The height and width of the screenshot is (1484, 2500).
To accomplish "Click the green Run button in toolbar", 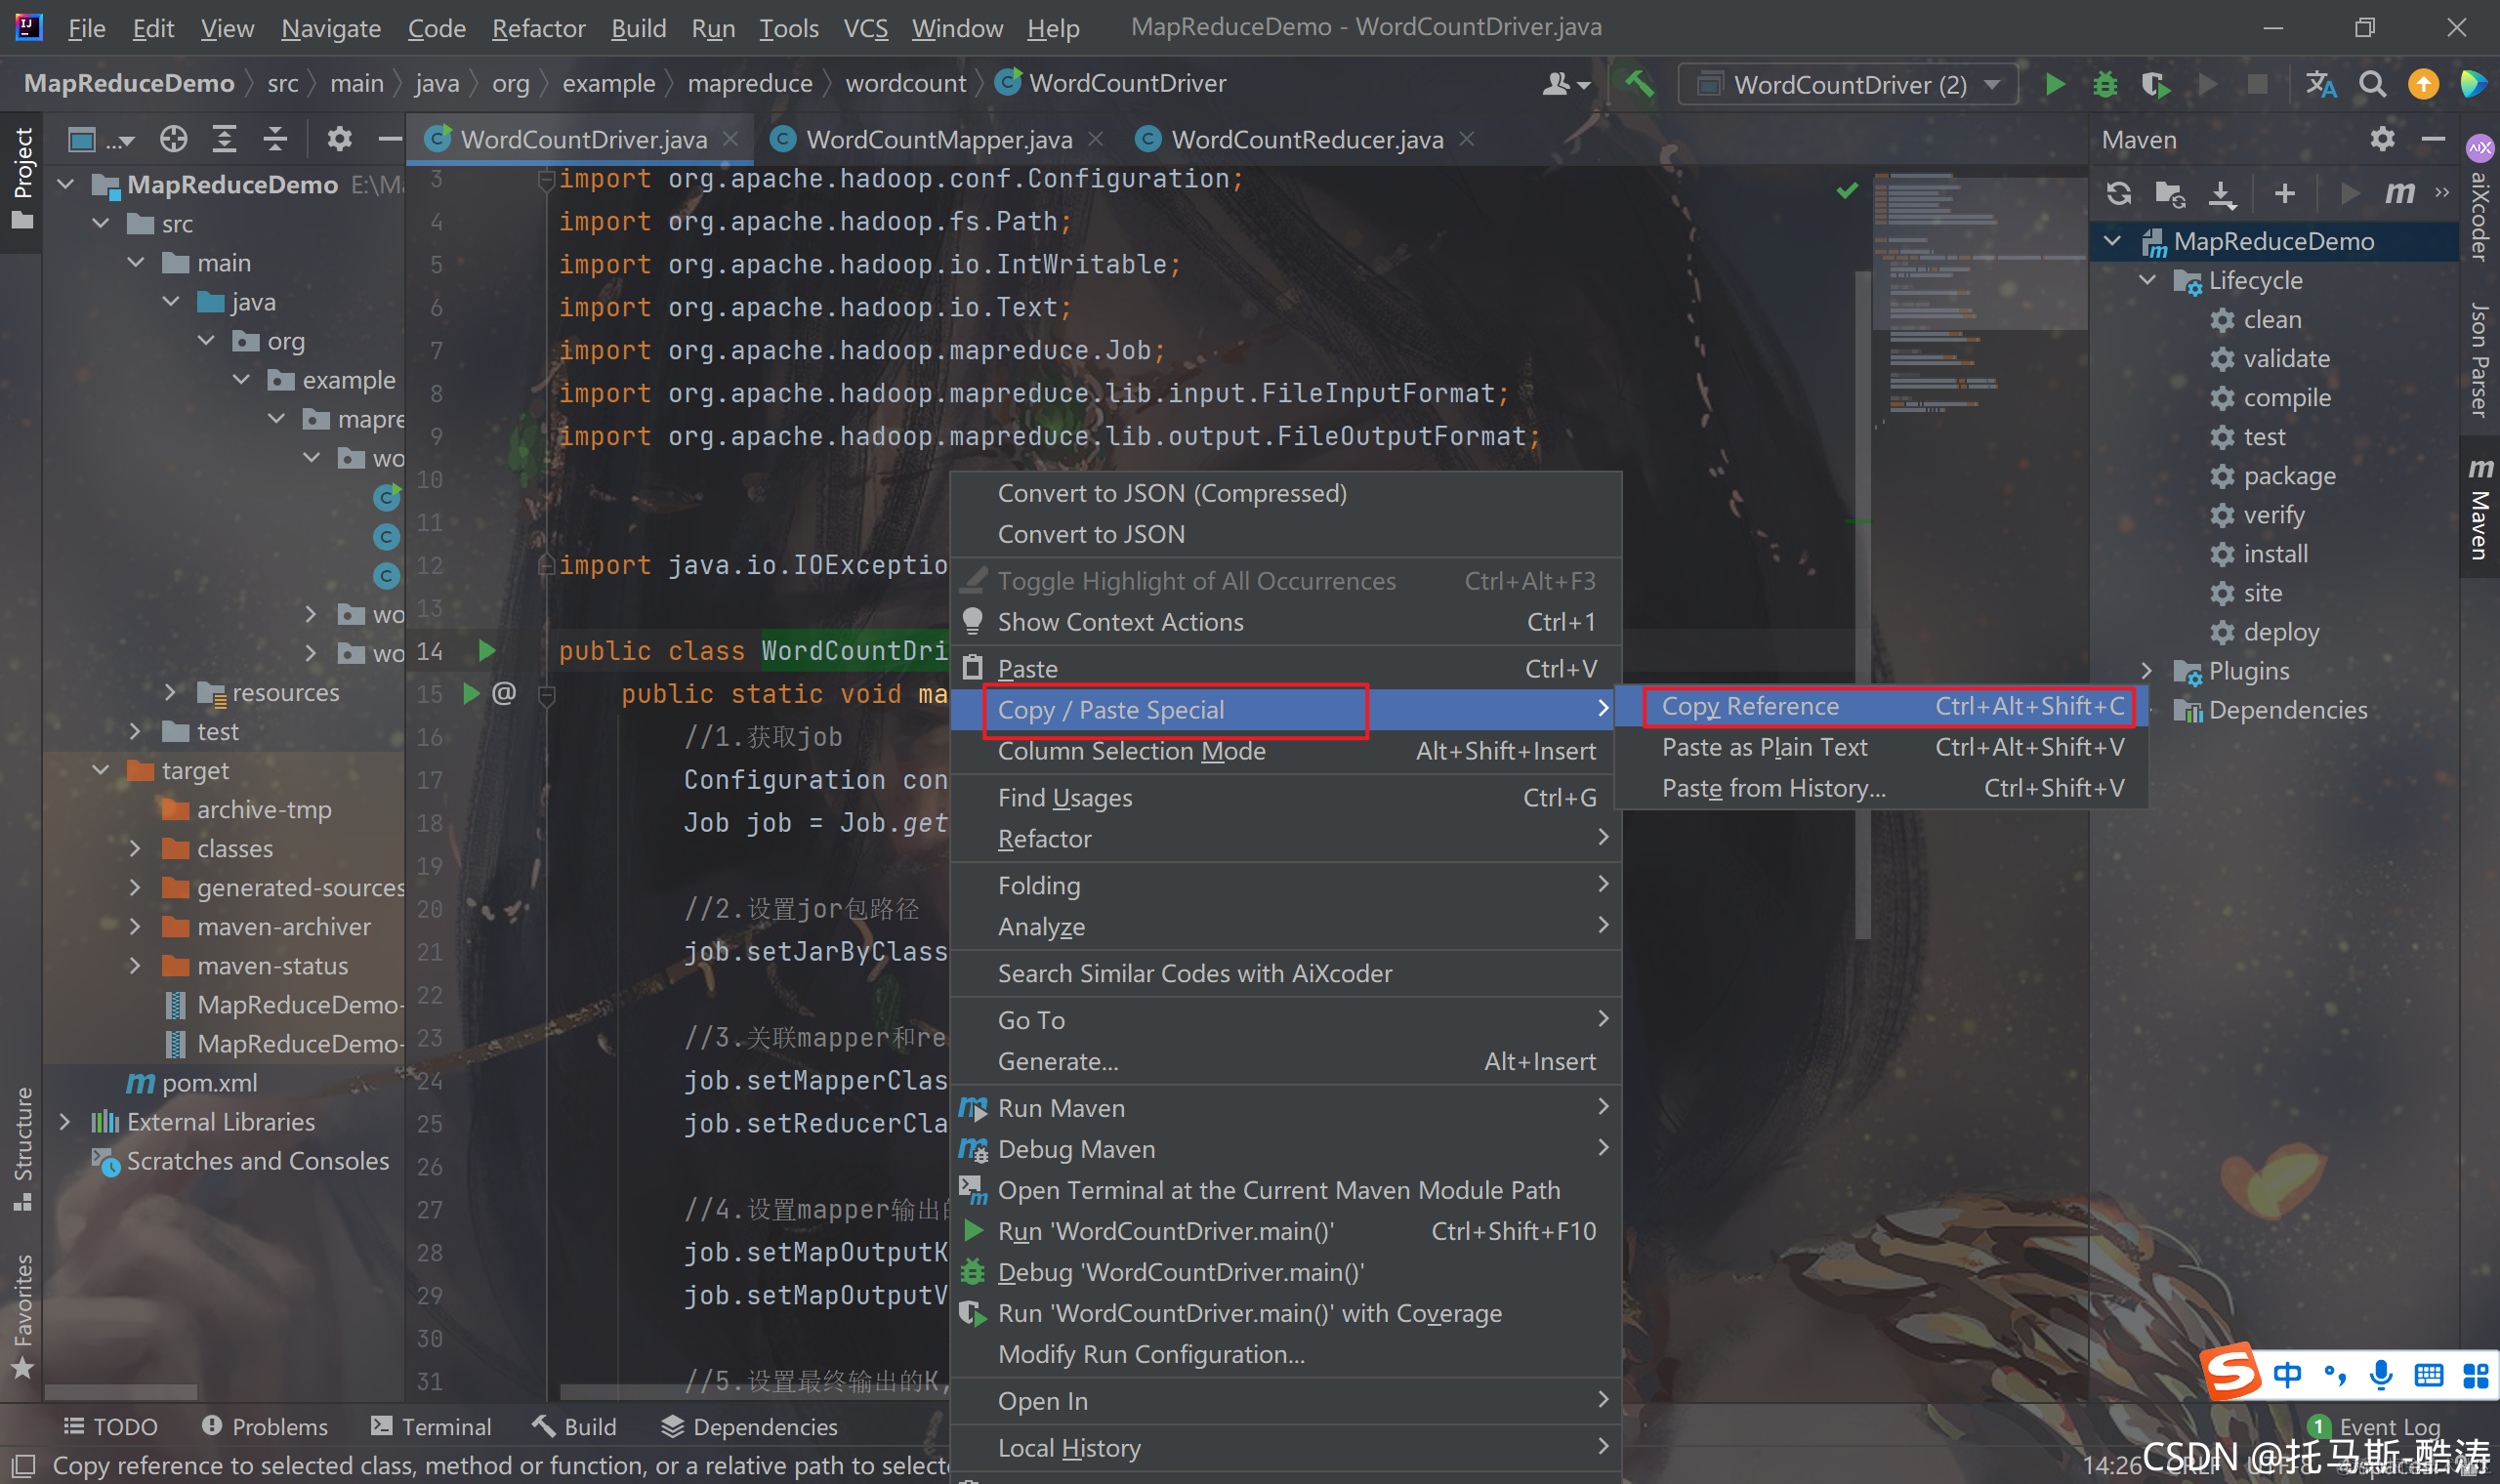I will [x=2054, y=84].
